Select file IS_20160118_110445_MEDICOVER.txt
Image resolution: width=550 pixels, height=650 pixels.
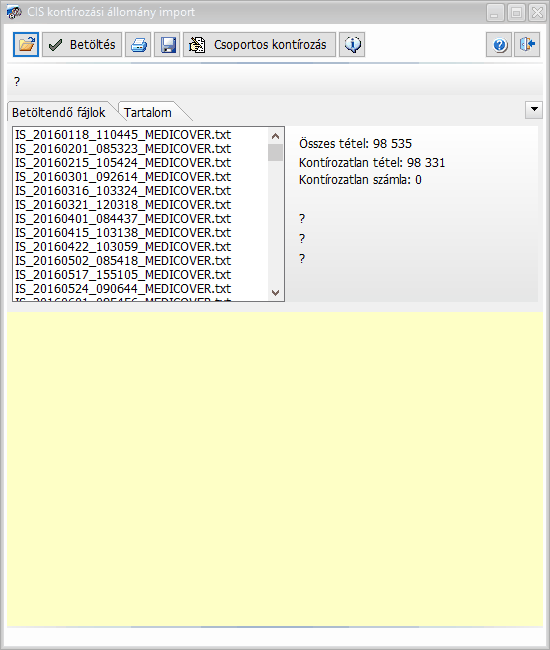pyautogui.click(x=123, y=135)
